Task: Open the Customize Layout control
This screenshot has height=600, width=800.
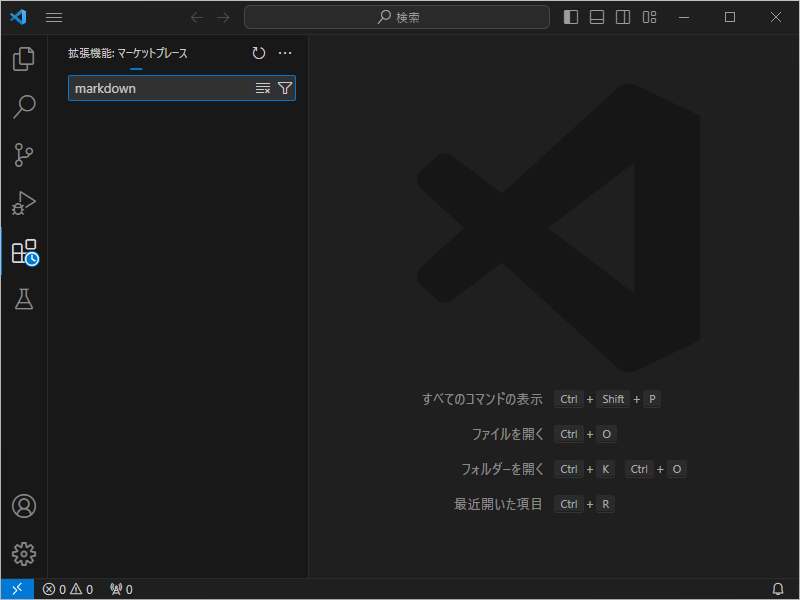Action: click(x=648, y=17)
